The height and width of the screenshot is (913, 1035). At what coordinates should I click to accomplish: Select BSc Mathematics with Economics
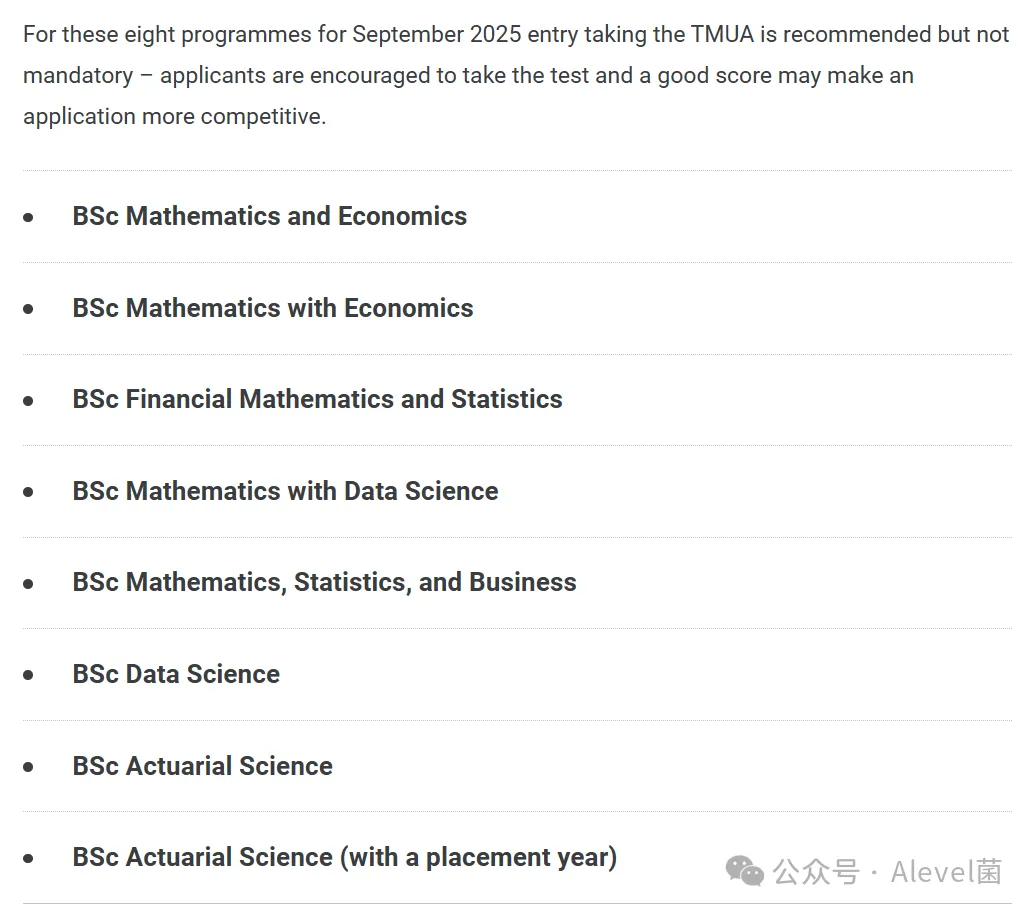[272, 308]
